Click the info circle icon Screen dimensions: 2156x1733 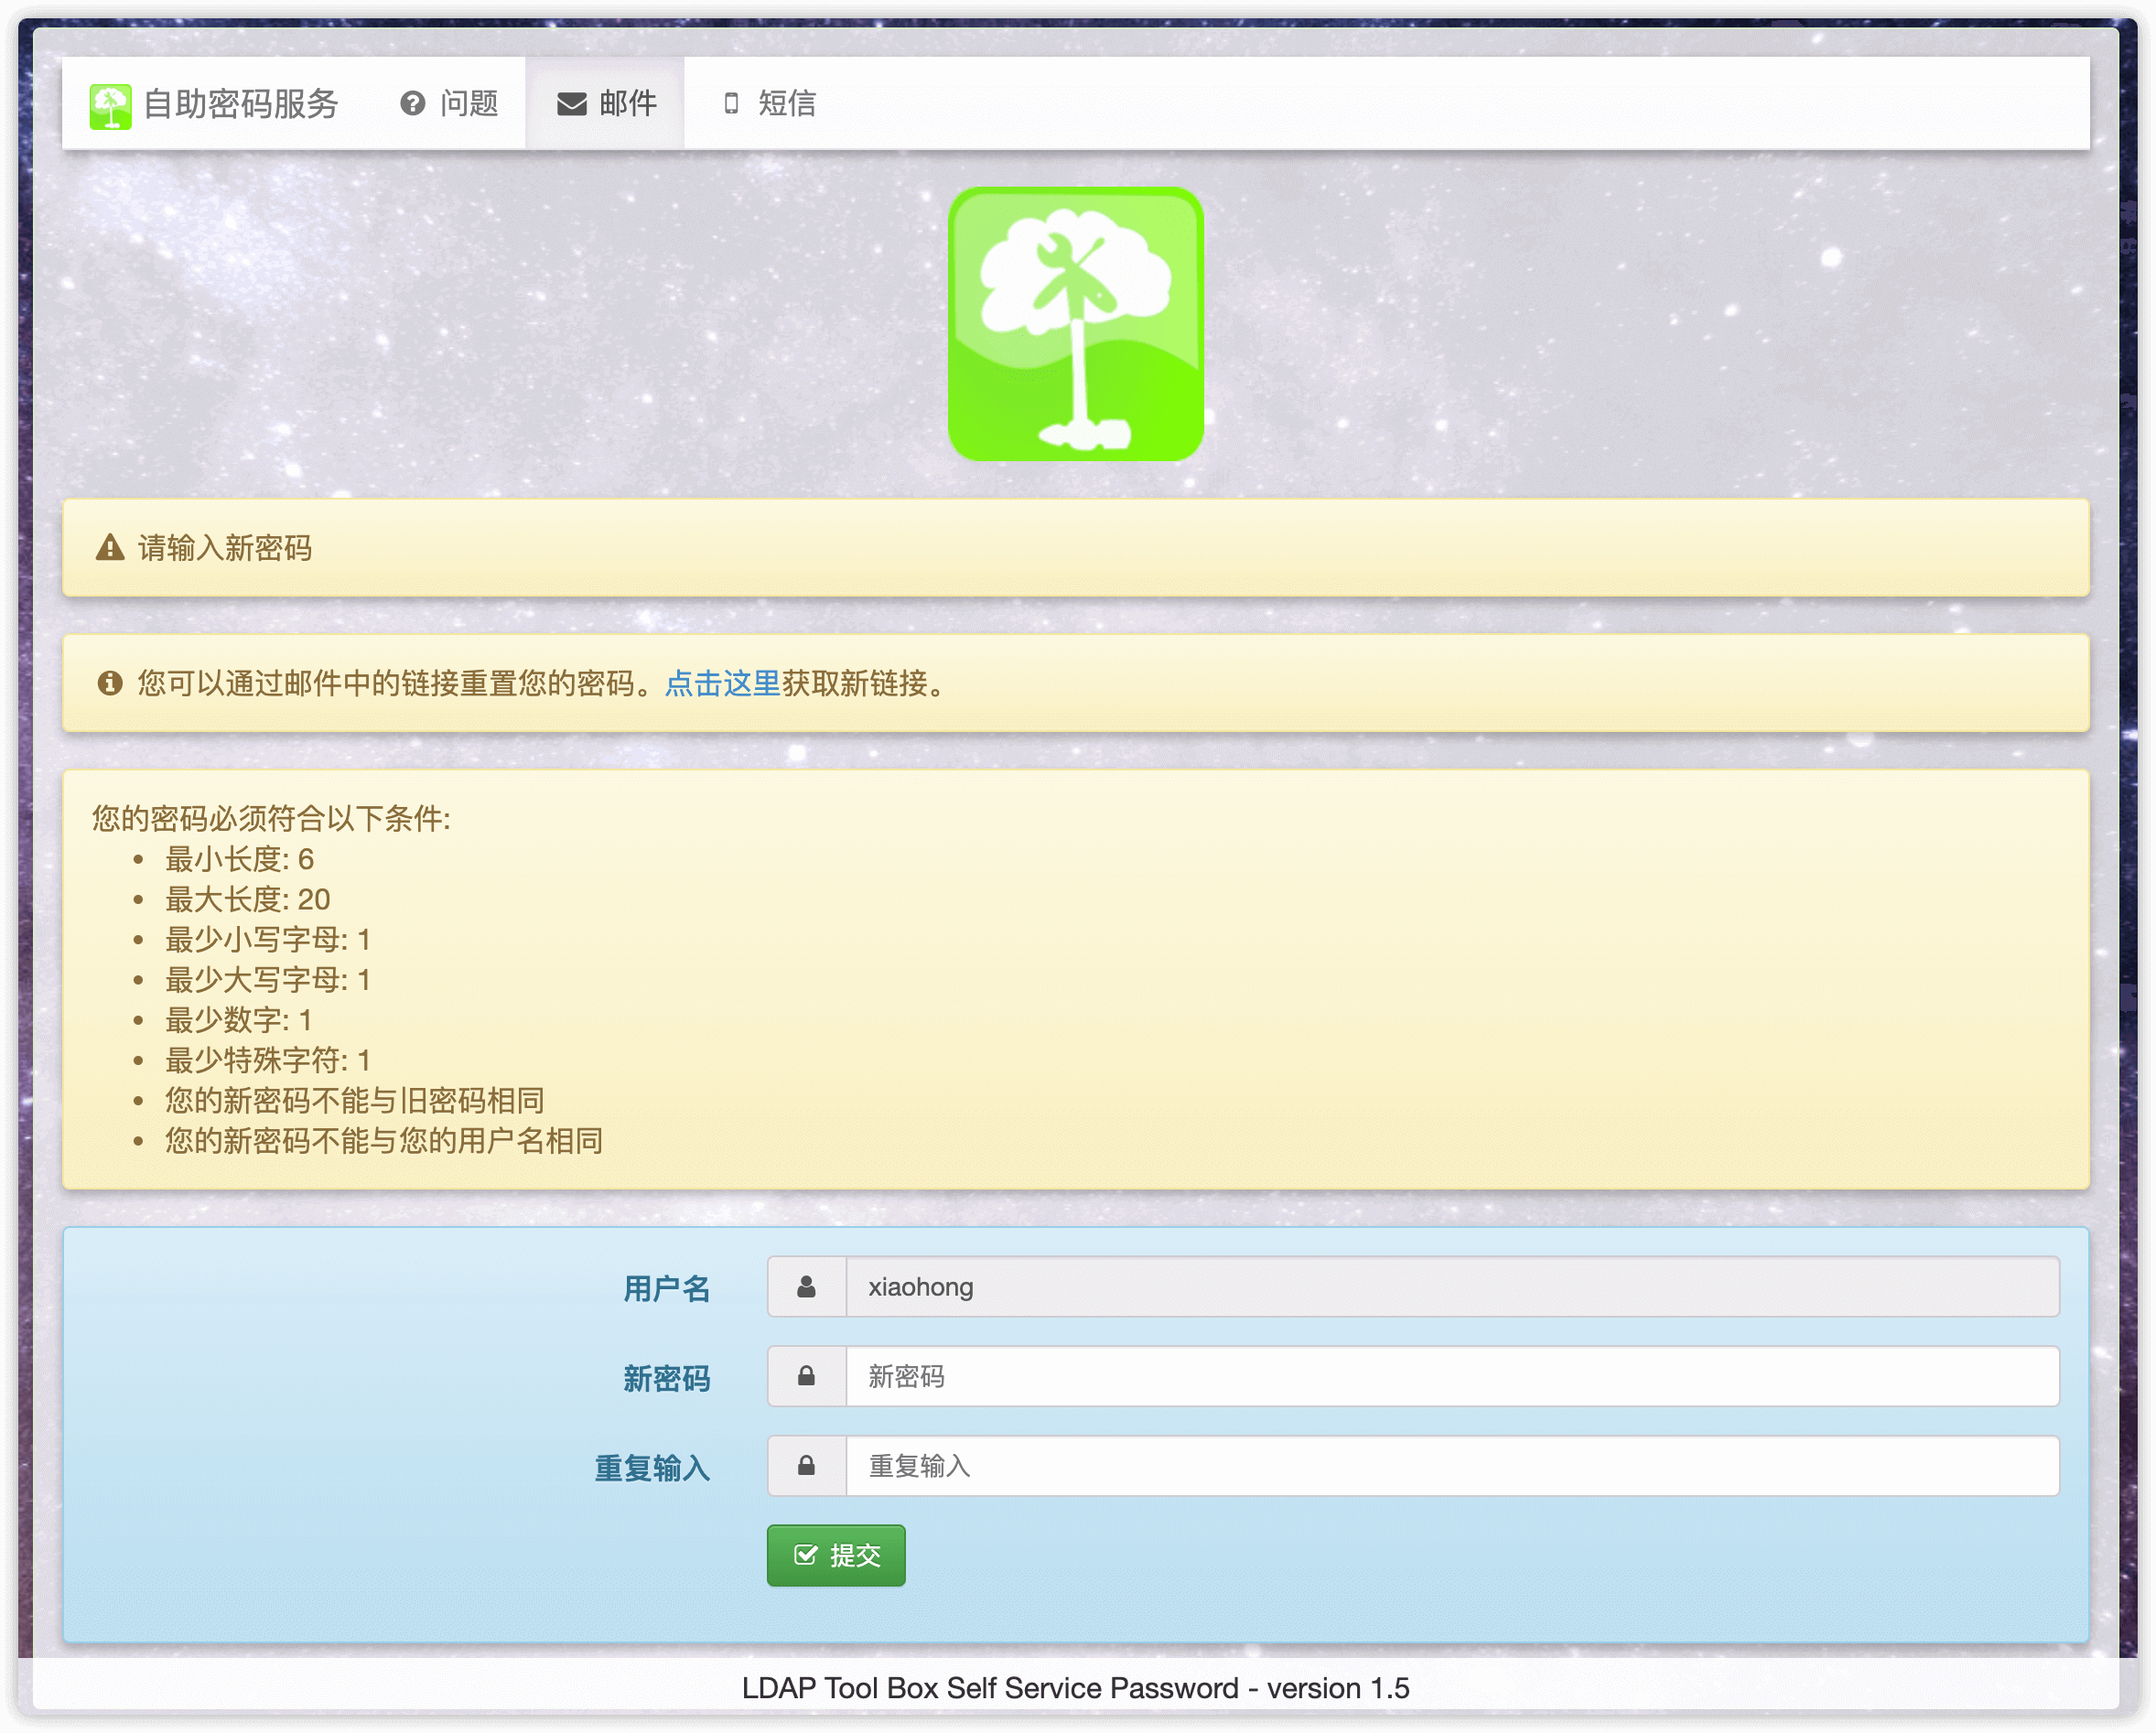pos(110,683)
